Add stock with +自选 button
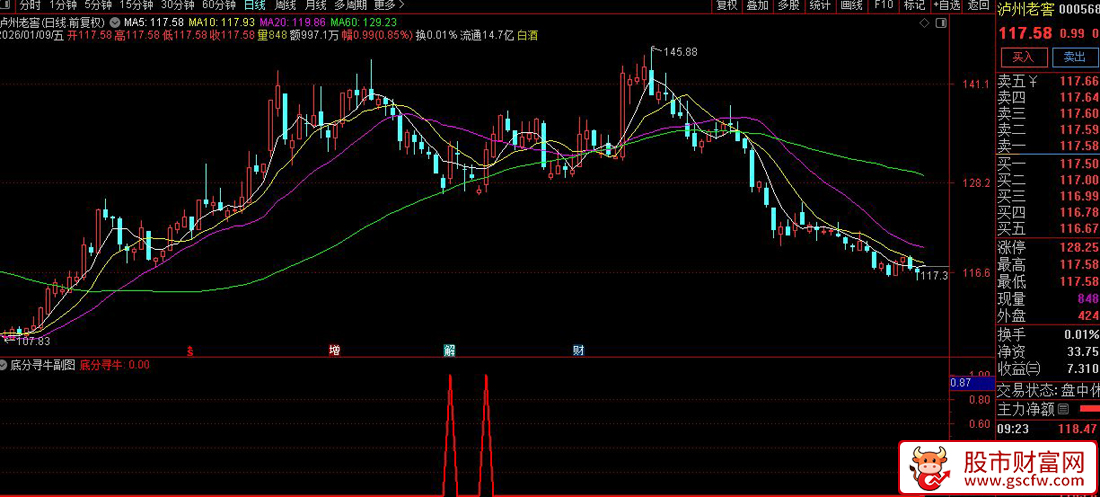This screenshot has height=497, width=1100. [x=946, y=5]
